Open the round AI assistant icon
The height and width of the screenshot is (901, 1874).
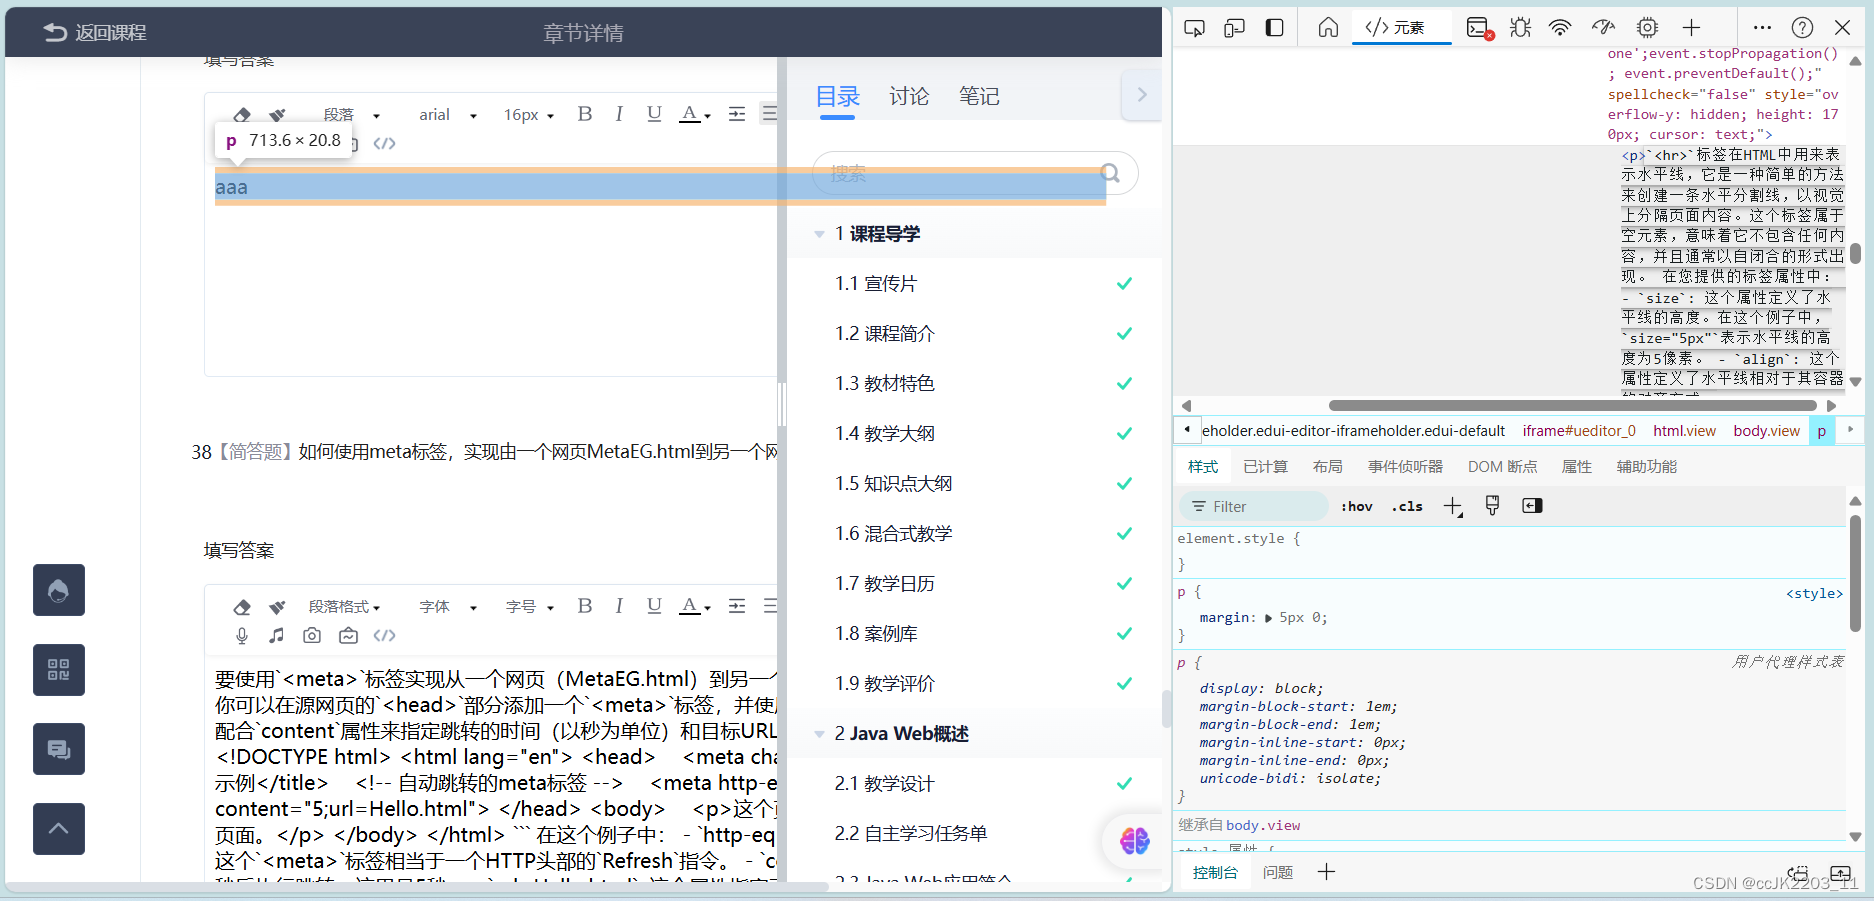coord(1134,841)
